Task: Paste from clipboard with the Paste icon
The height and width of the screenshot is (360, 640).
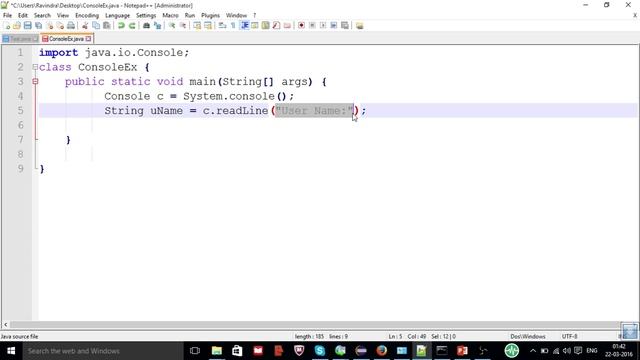Action: (107, 26)
